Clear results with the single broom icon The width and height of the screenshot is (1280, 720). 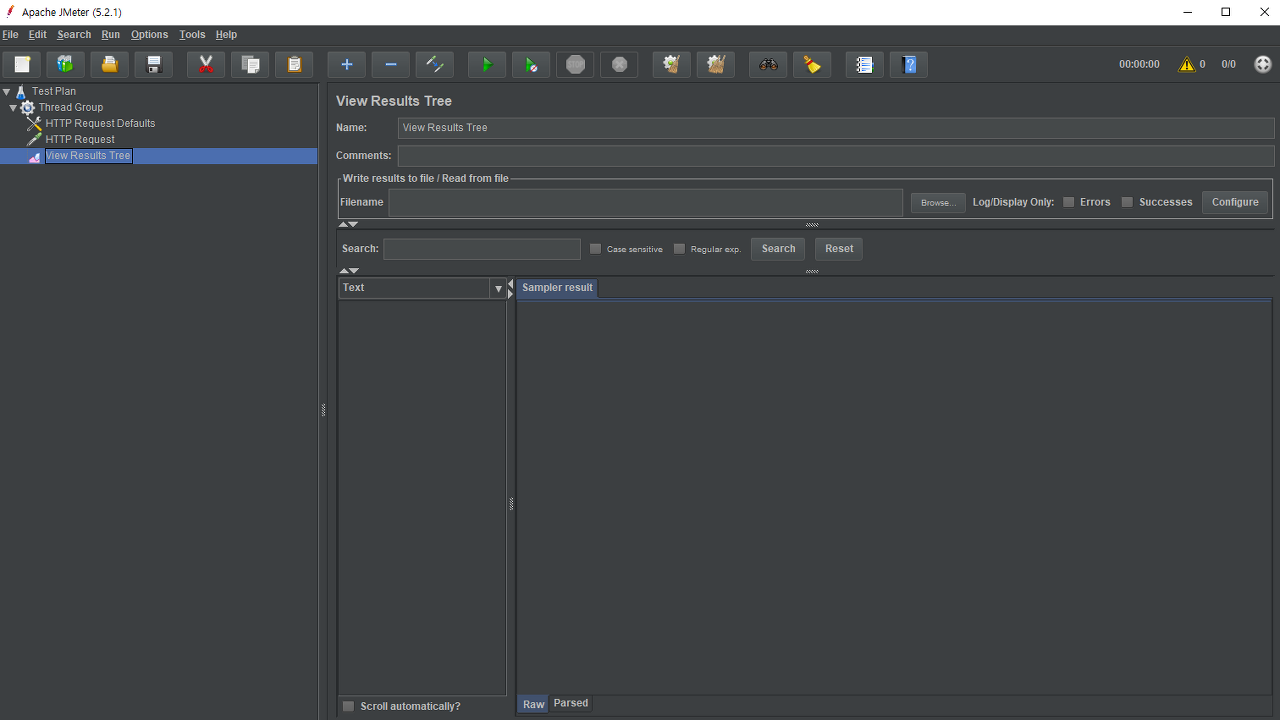pyautogui.click(x=672, y=65)
